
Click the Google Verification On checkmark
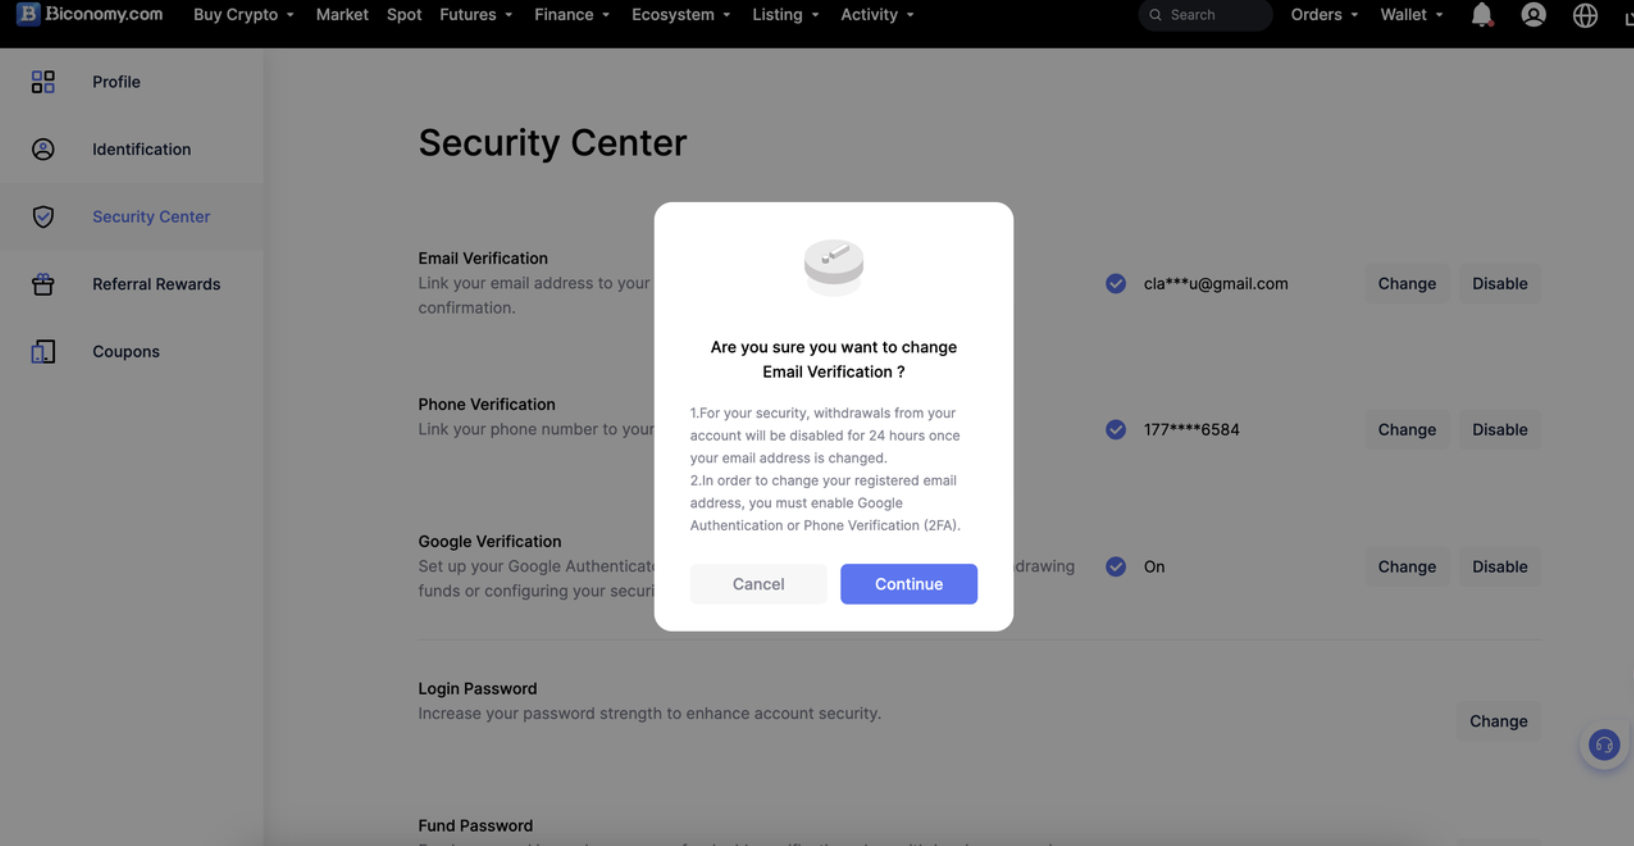point(1116,567)
